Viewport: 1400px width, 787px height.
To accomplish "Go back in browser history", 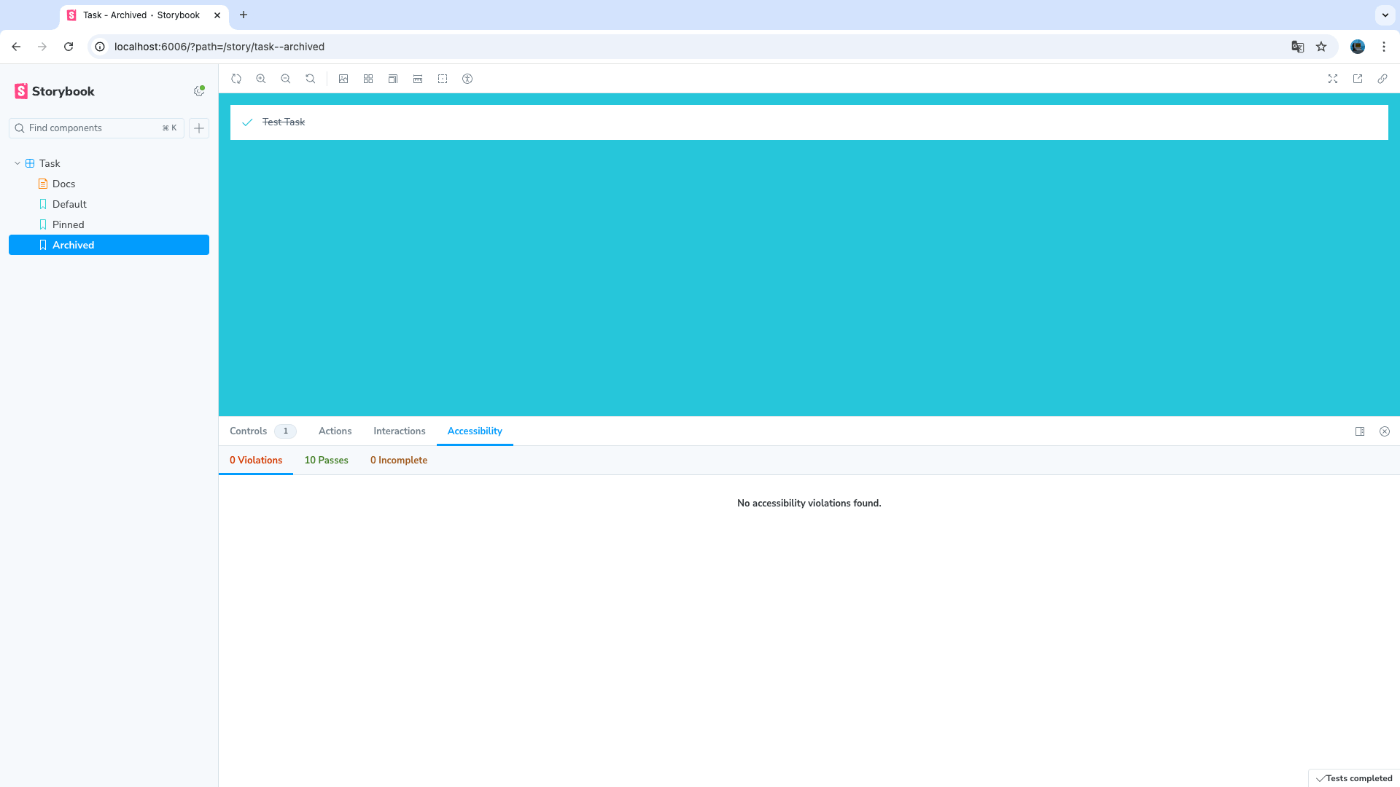I will (x=16, y=46).
